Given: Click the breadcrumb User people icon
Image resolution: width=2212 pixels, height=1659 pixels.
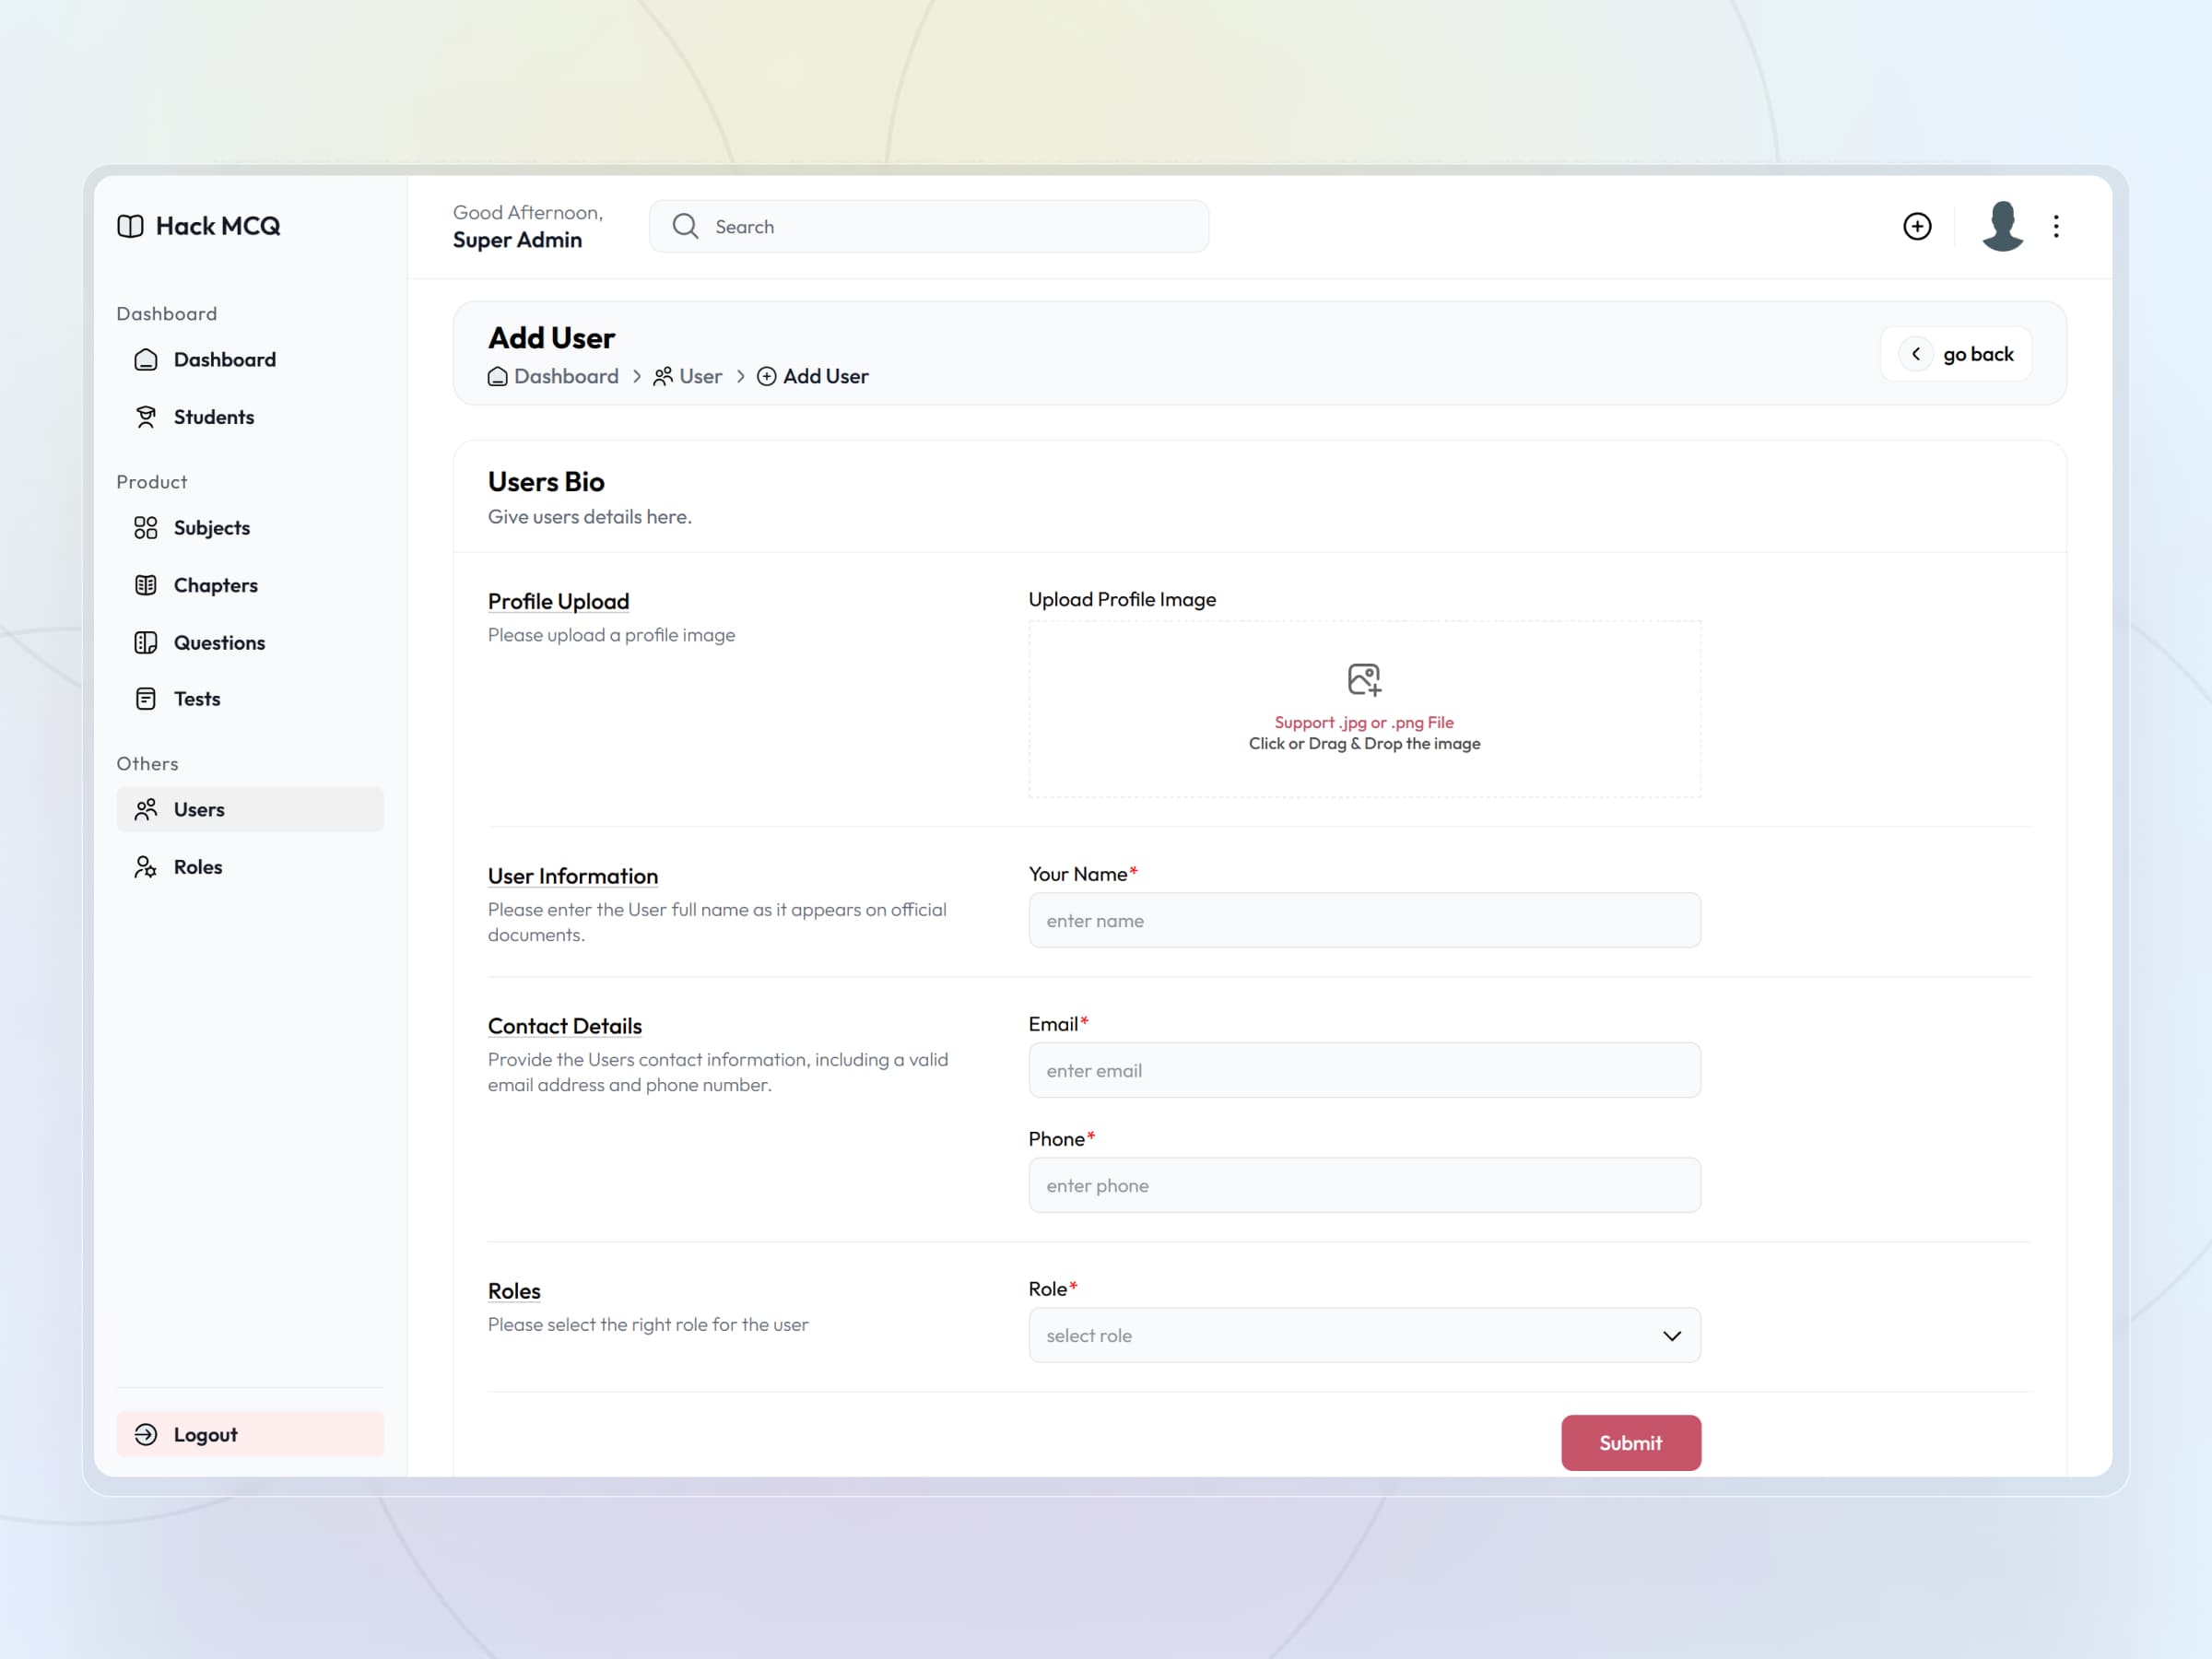Looking at the screenshot, I should (x=663, y=377).
